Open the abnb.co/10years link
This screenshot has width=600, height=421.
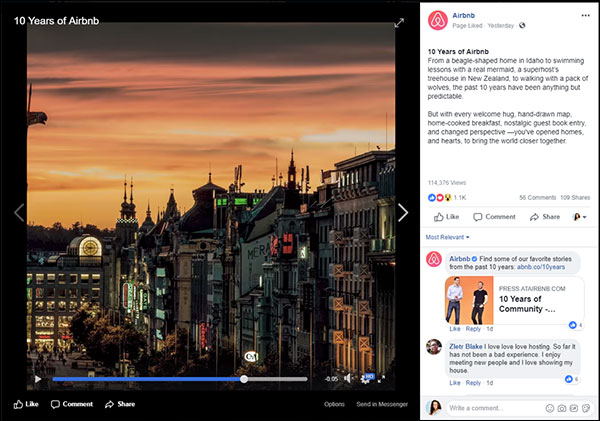(541, 267)
